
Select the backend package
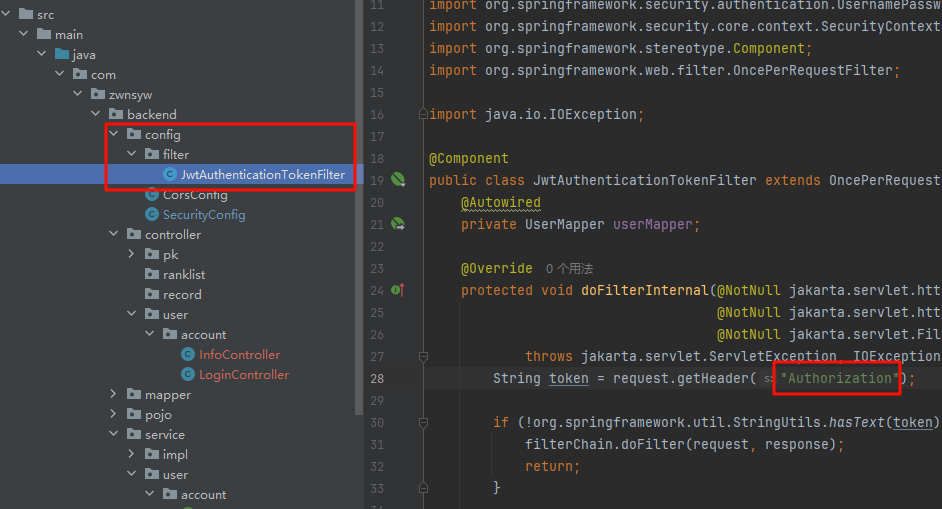(x=151, y=114)
